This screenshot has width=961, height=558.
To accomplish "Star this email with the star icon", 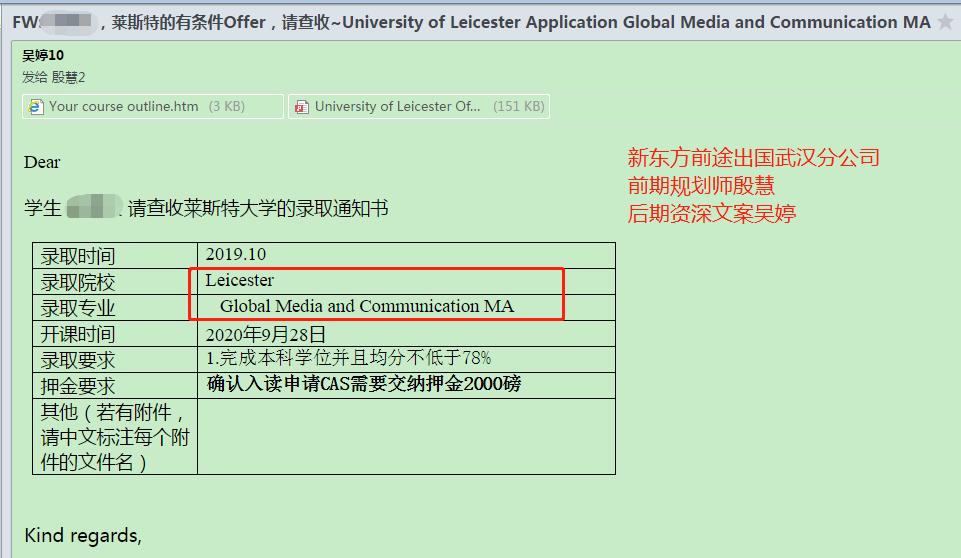I will coord(946,22).
